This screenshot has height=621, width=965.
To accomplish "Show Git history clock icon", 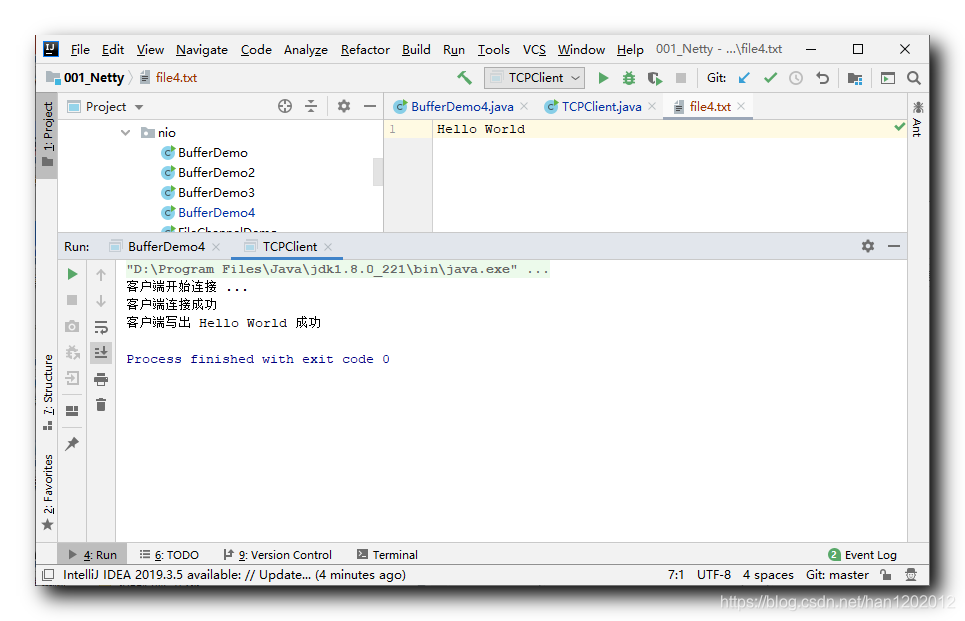I will pyautogui.click(x=796, y=78).
